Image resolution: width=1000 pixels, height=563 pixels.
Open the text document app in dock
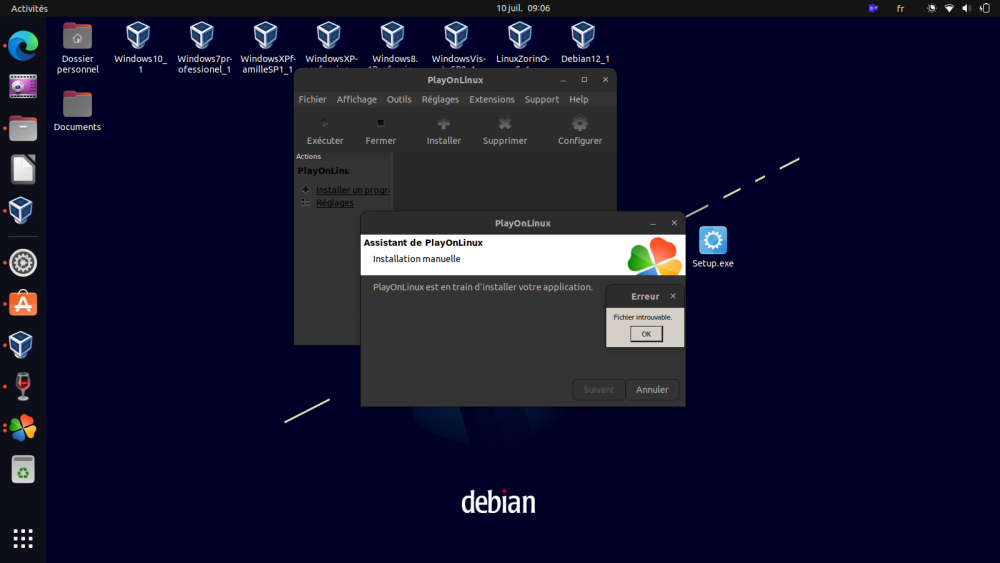click(23, 170)
